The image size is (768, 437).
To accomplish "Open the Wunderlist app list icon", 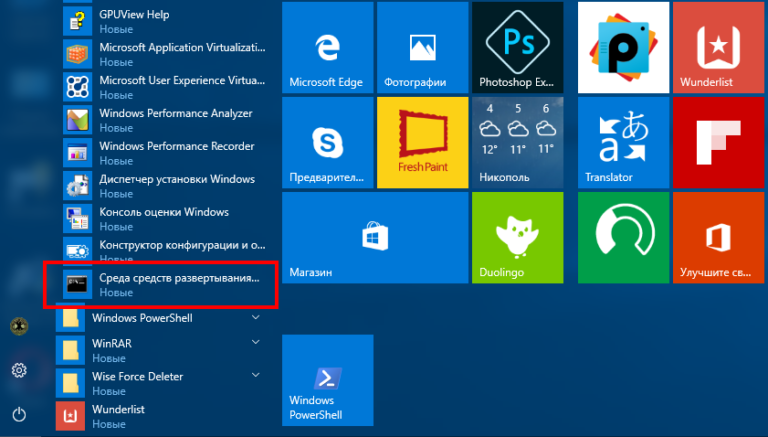I will coord(70,415).
